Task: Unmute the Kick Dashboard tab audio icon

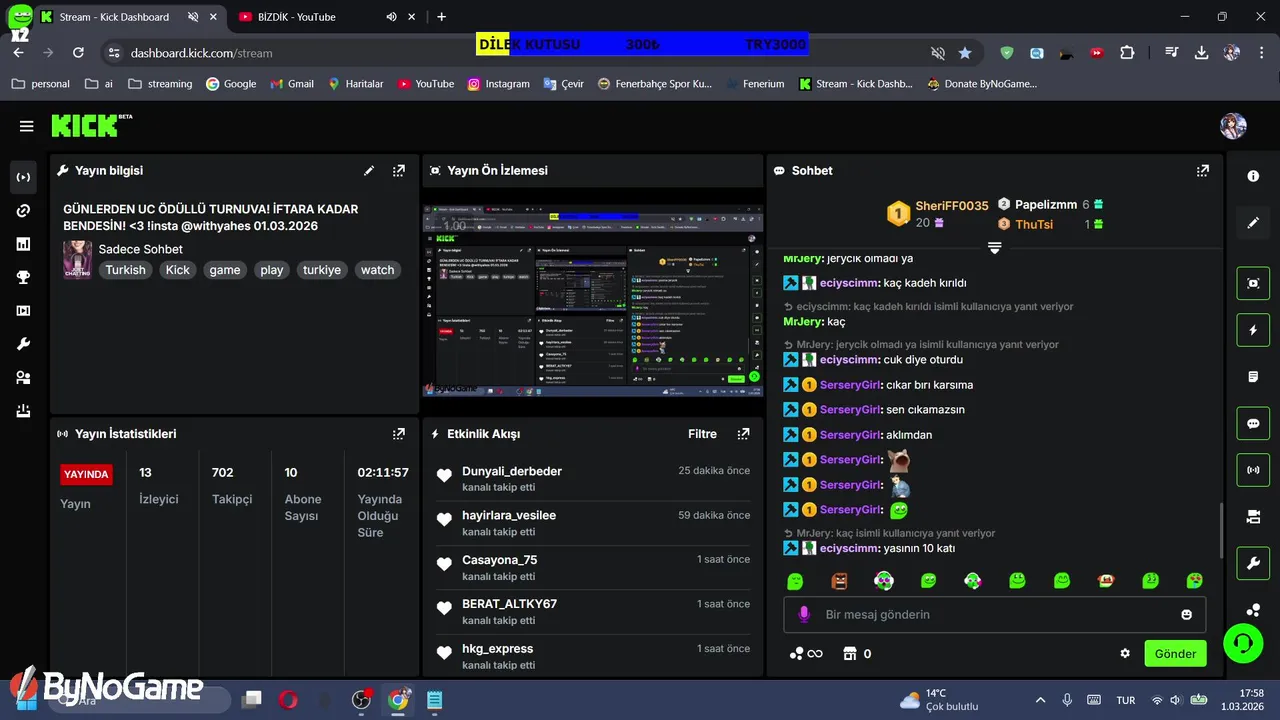Action: pos(193,17)
